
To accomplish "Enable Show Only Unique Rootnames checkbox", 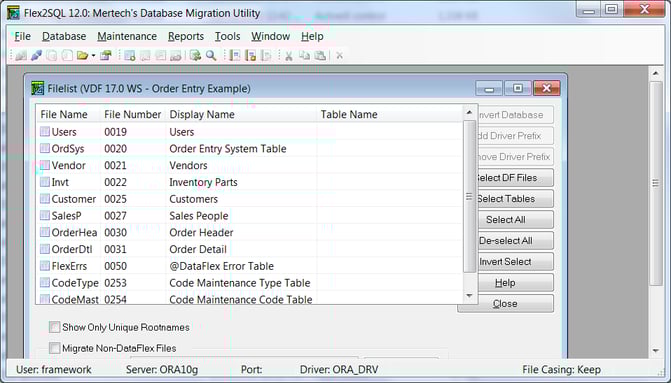I will pos(54,327).
